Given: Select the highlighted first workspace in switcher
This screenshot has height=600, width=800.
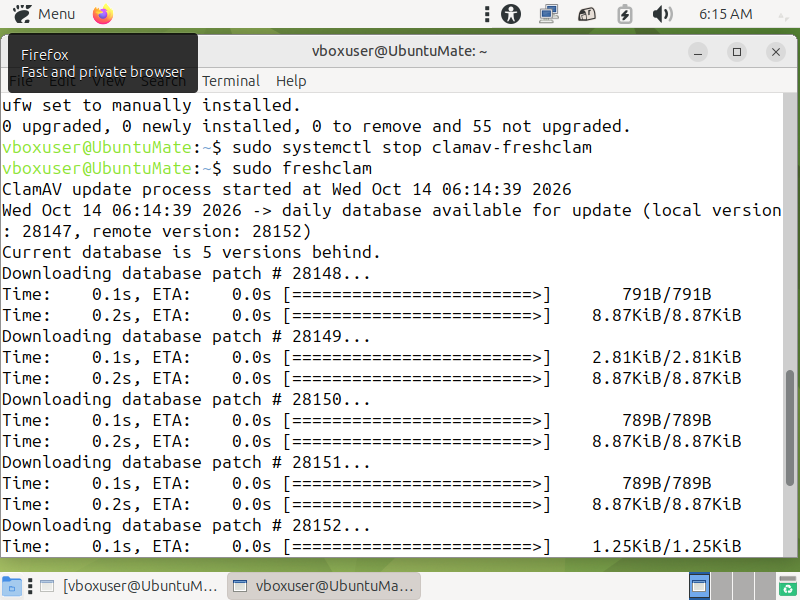Looking at the screenshot, I should (x=699, y=586).
